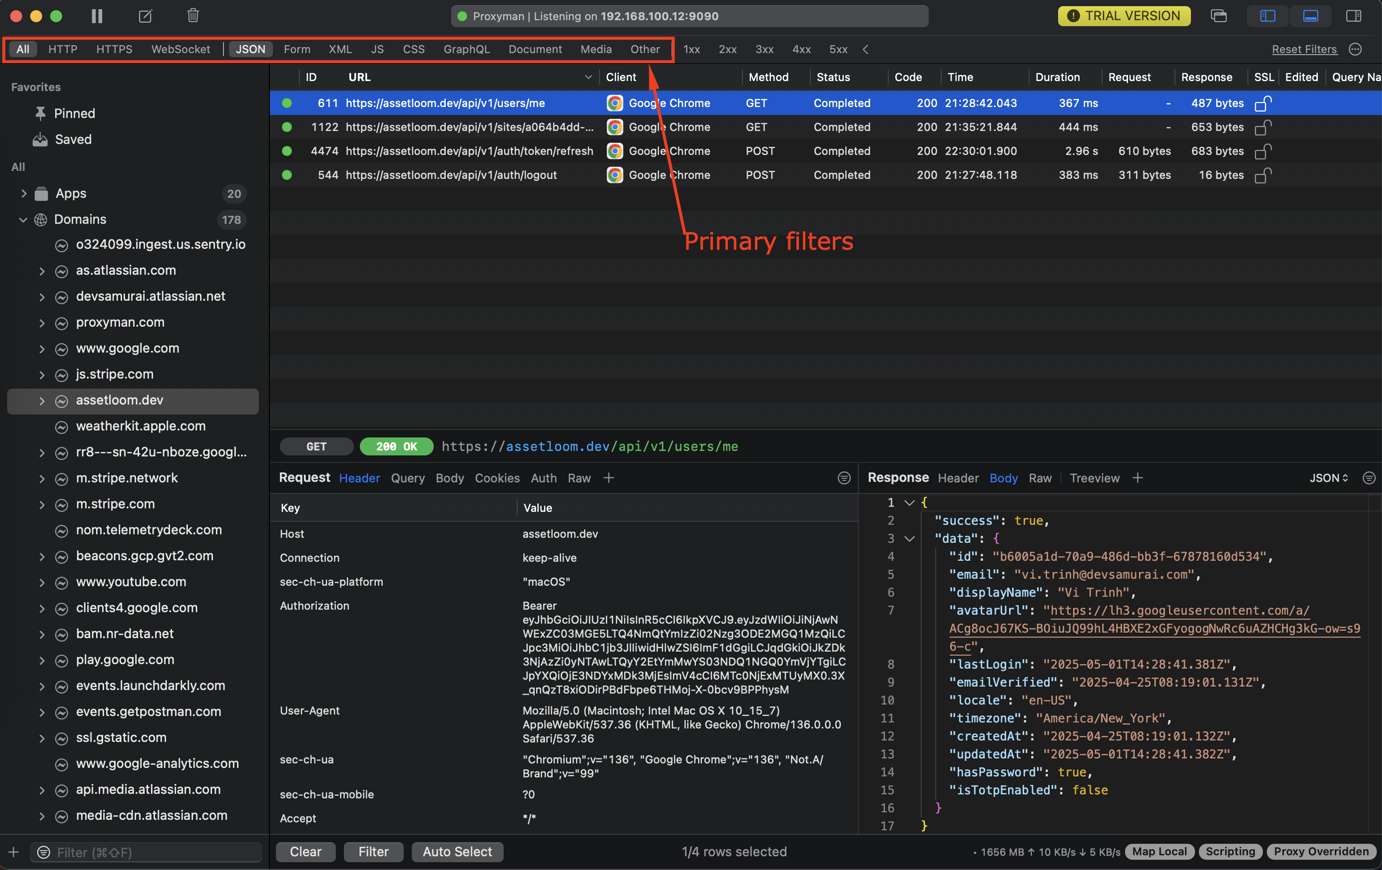Pause capturing with the pause icon
The image size is (1382, 870).
97,16
